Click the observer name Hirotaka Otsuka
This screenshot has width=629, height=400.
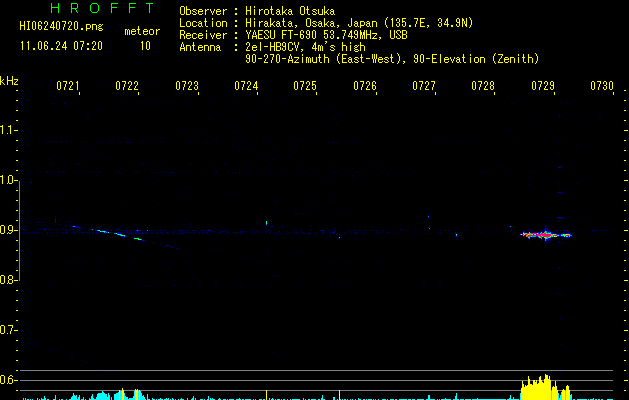coord(290,11)
